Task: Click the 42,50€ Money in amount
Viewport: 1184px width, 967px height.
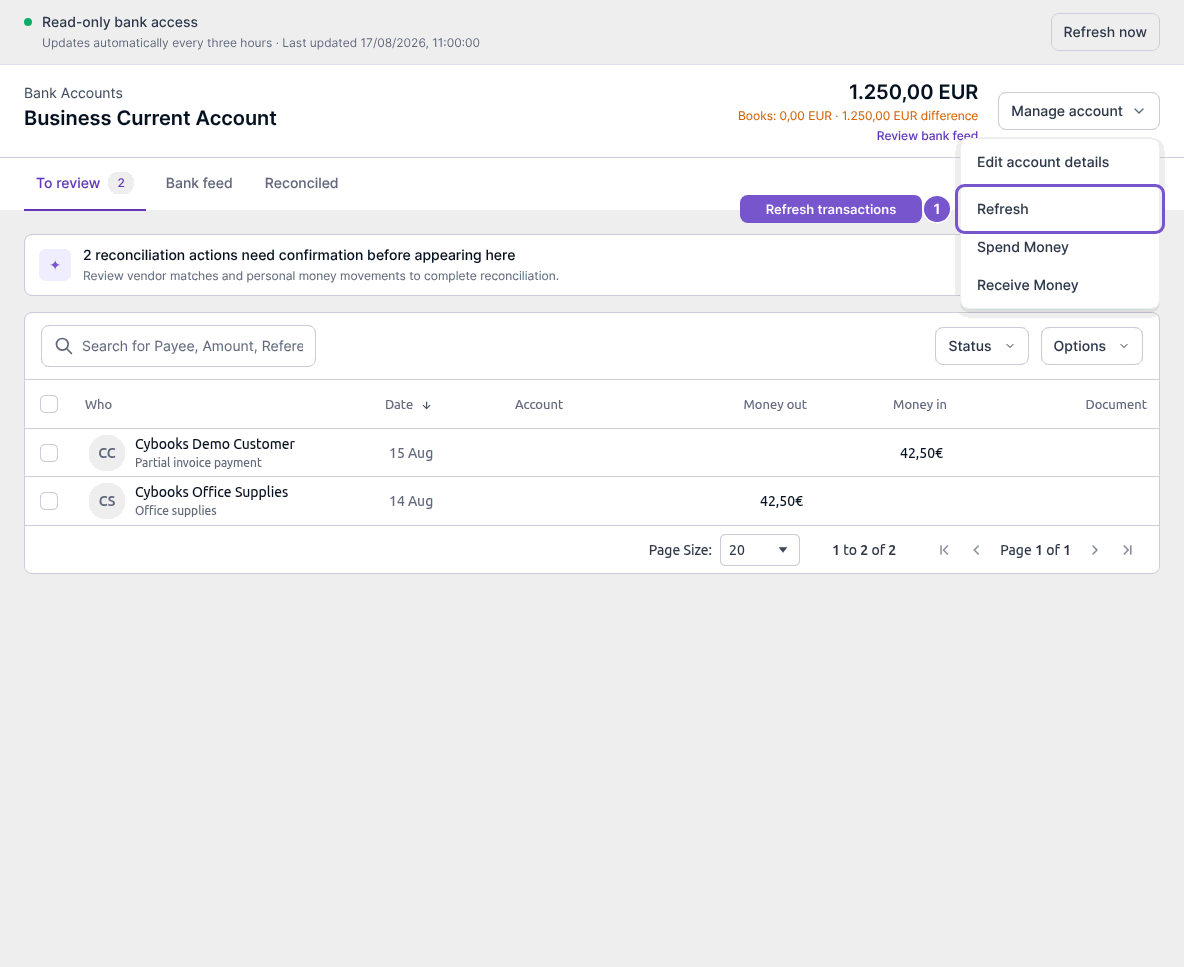Action: pyautogui.click(x=921, y=453)
